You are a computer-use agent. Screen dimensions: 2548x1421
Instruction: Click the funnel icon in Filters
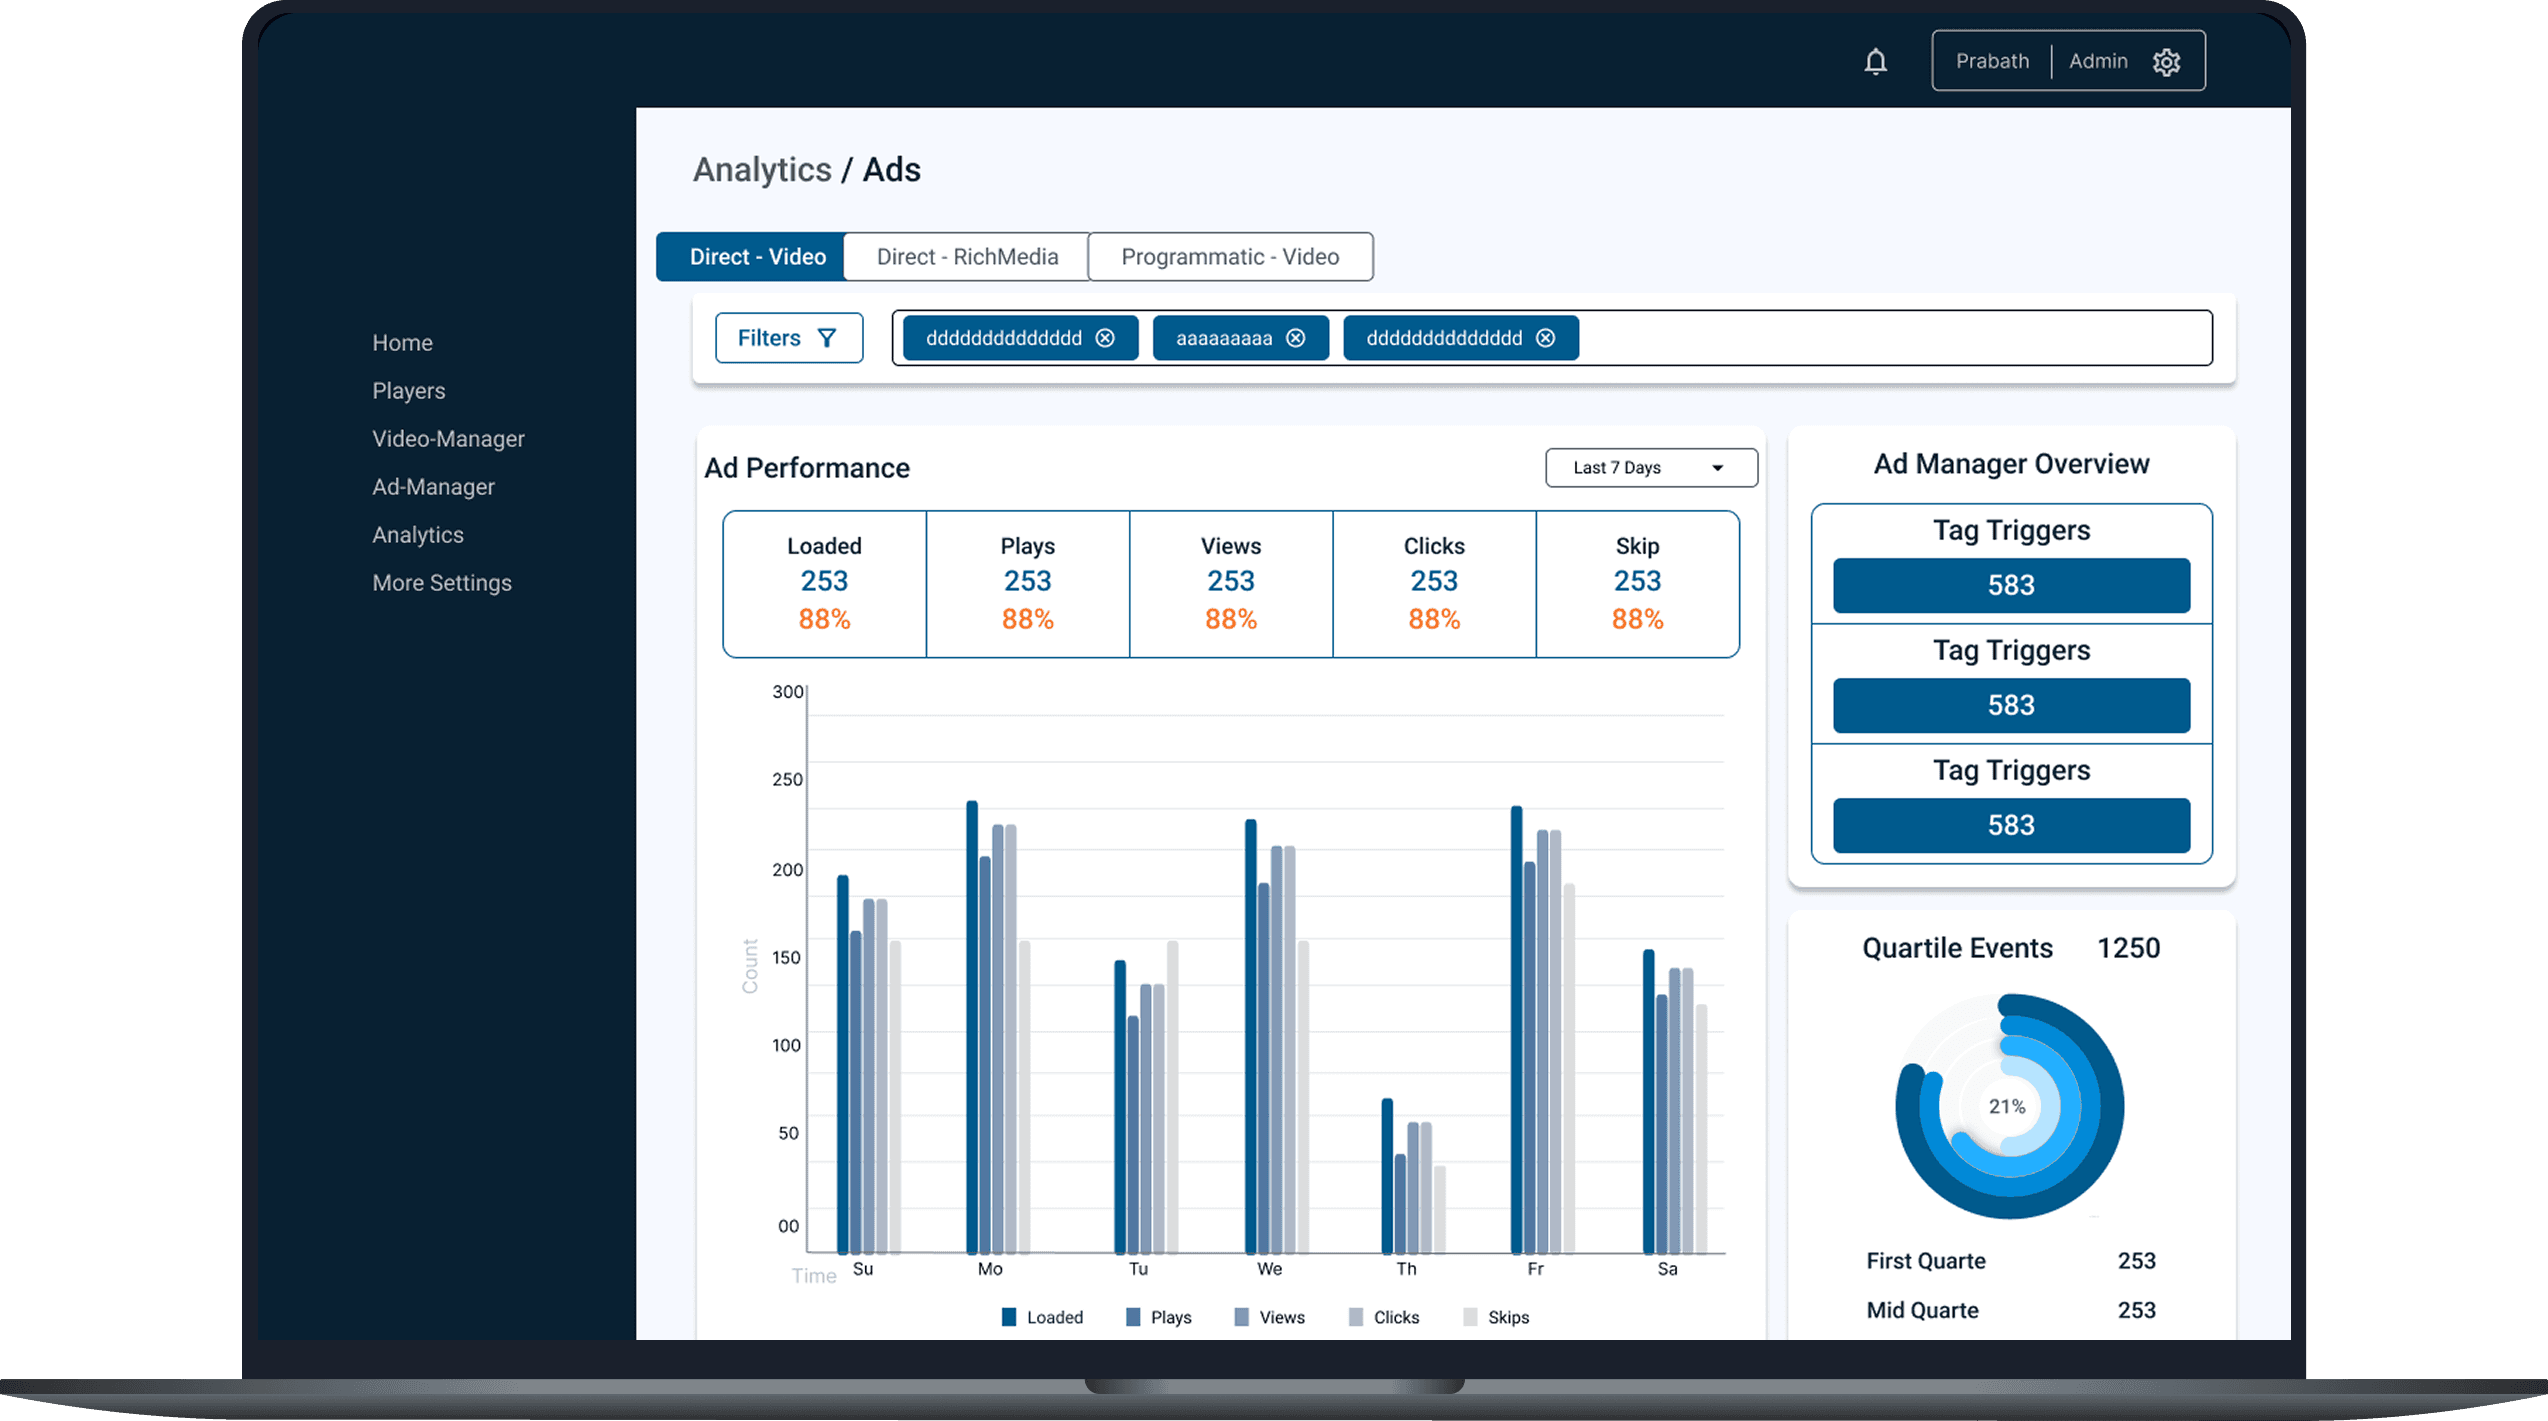827,338
